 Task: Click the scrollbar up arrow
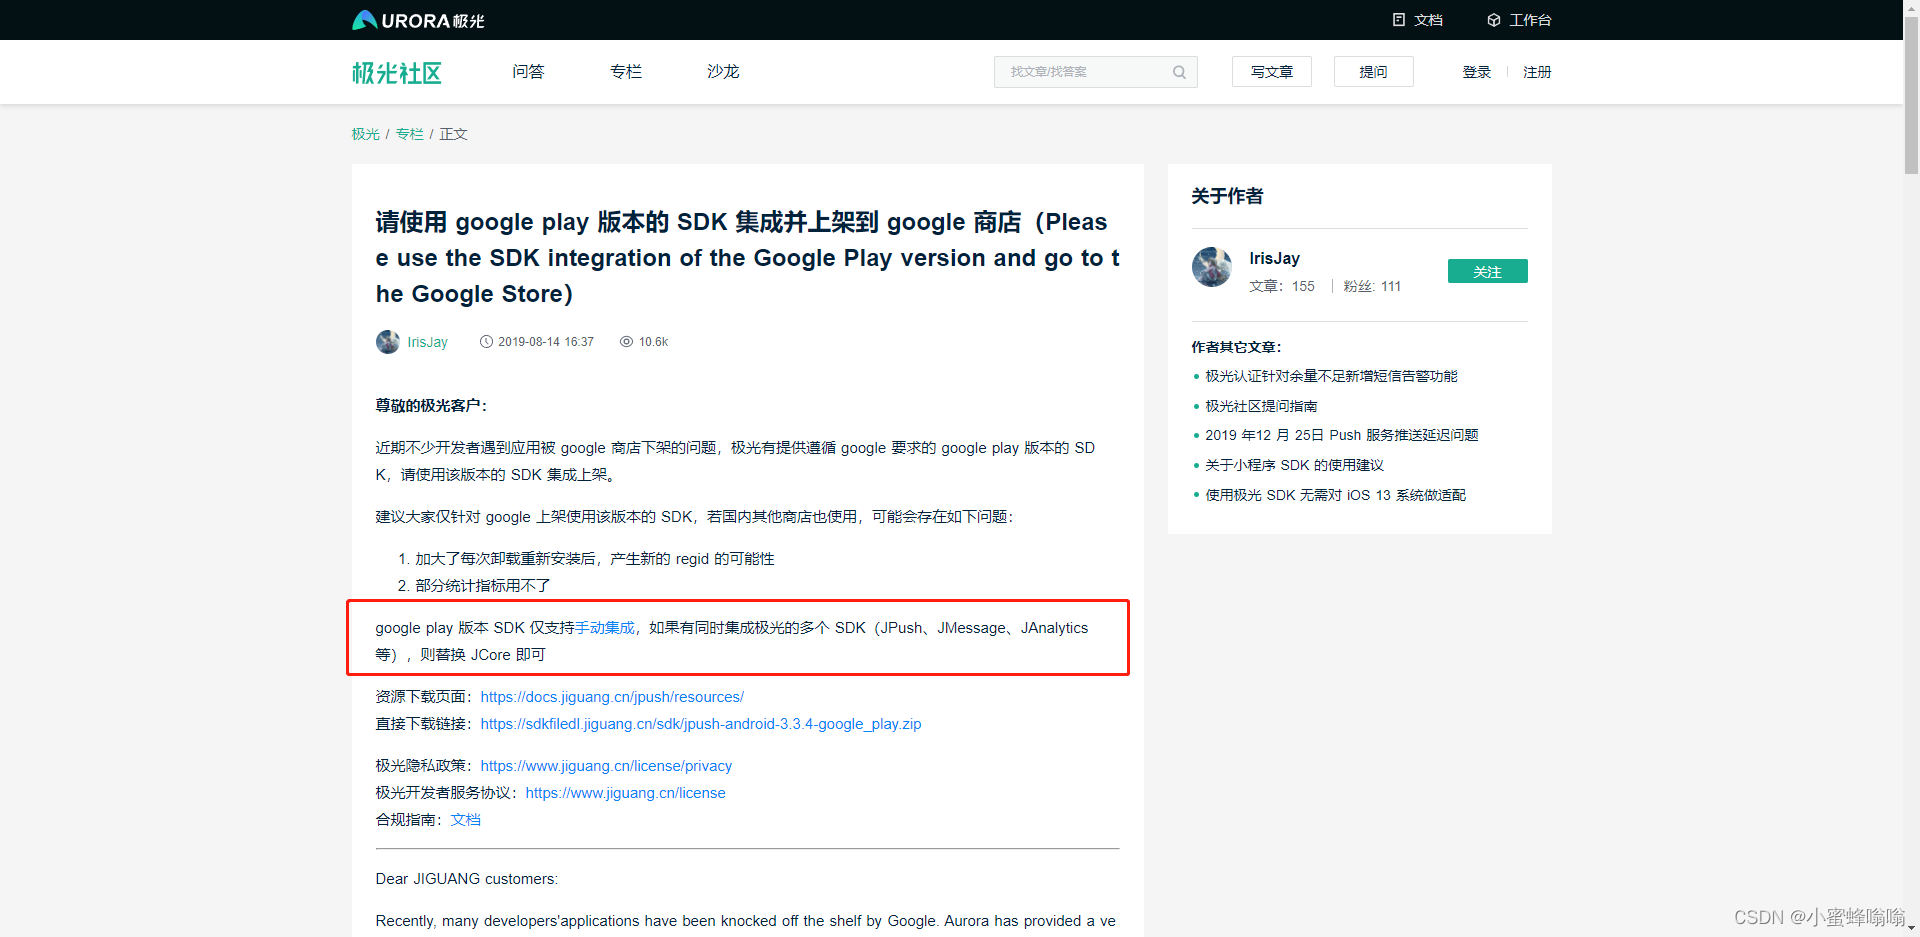coord(1911,7)
